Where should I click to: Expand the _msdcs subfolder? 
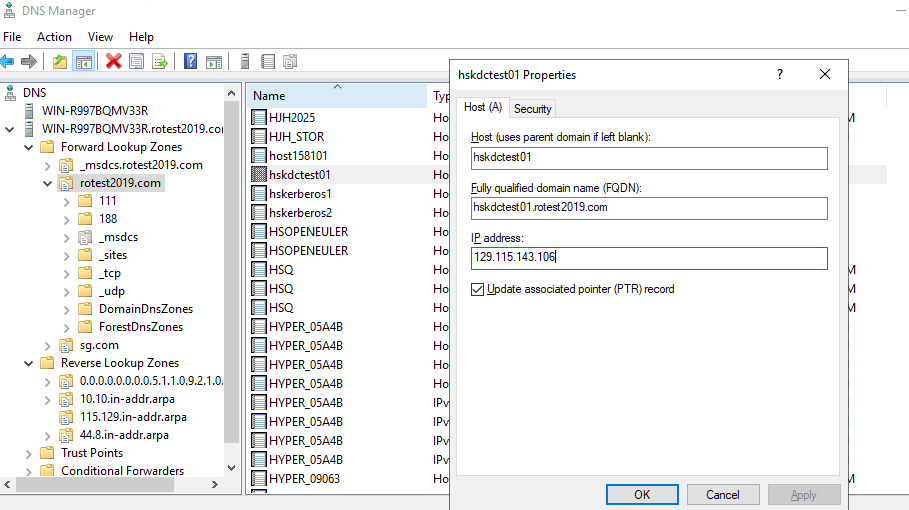coord(67,238)
